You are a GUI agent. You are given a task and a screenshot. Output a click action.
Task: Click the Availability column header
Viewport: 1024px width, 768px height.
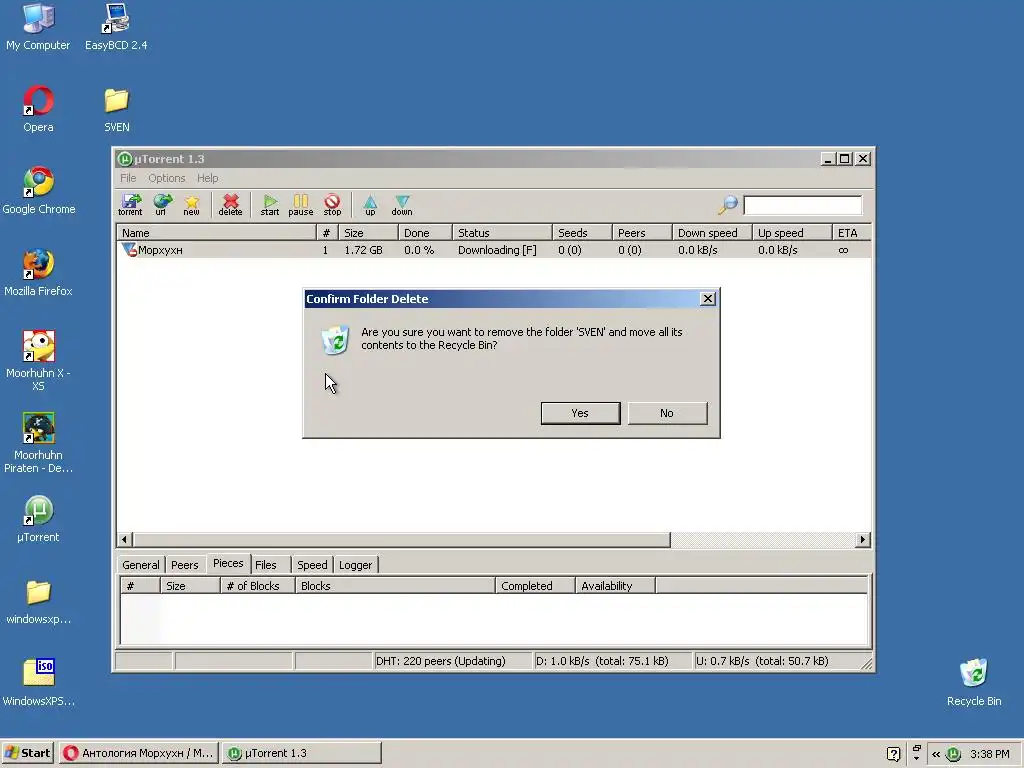pos(615,586)
